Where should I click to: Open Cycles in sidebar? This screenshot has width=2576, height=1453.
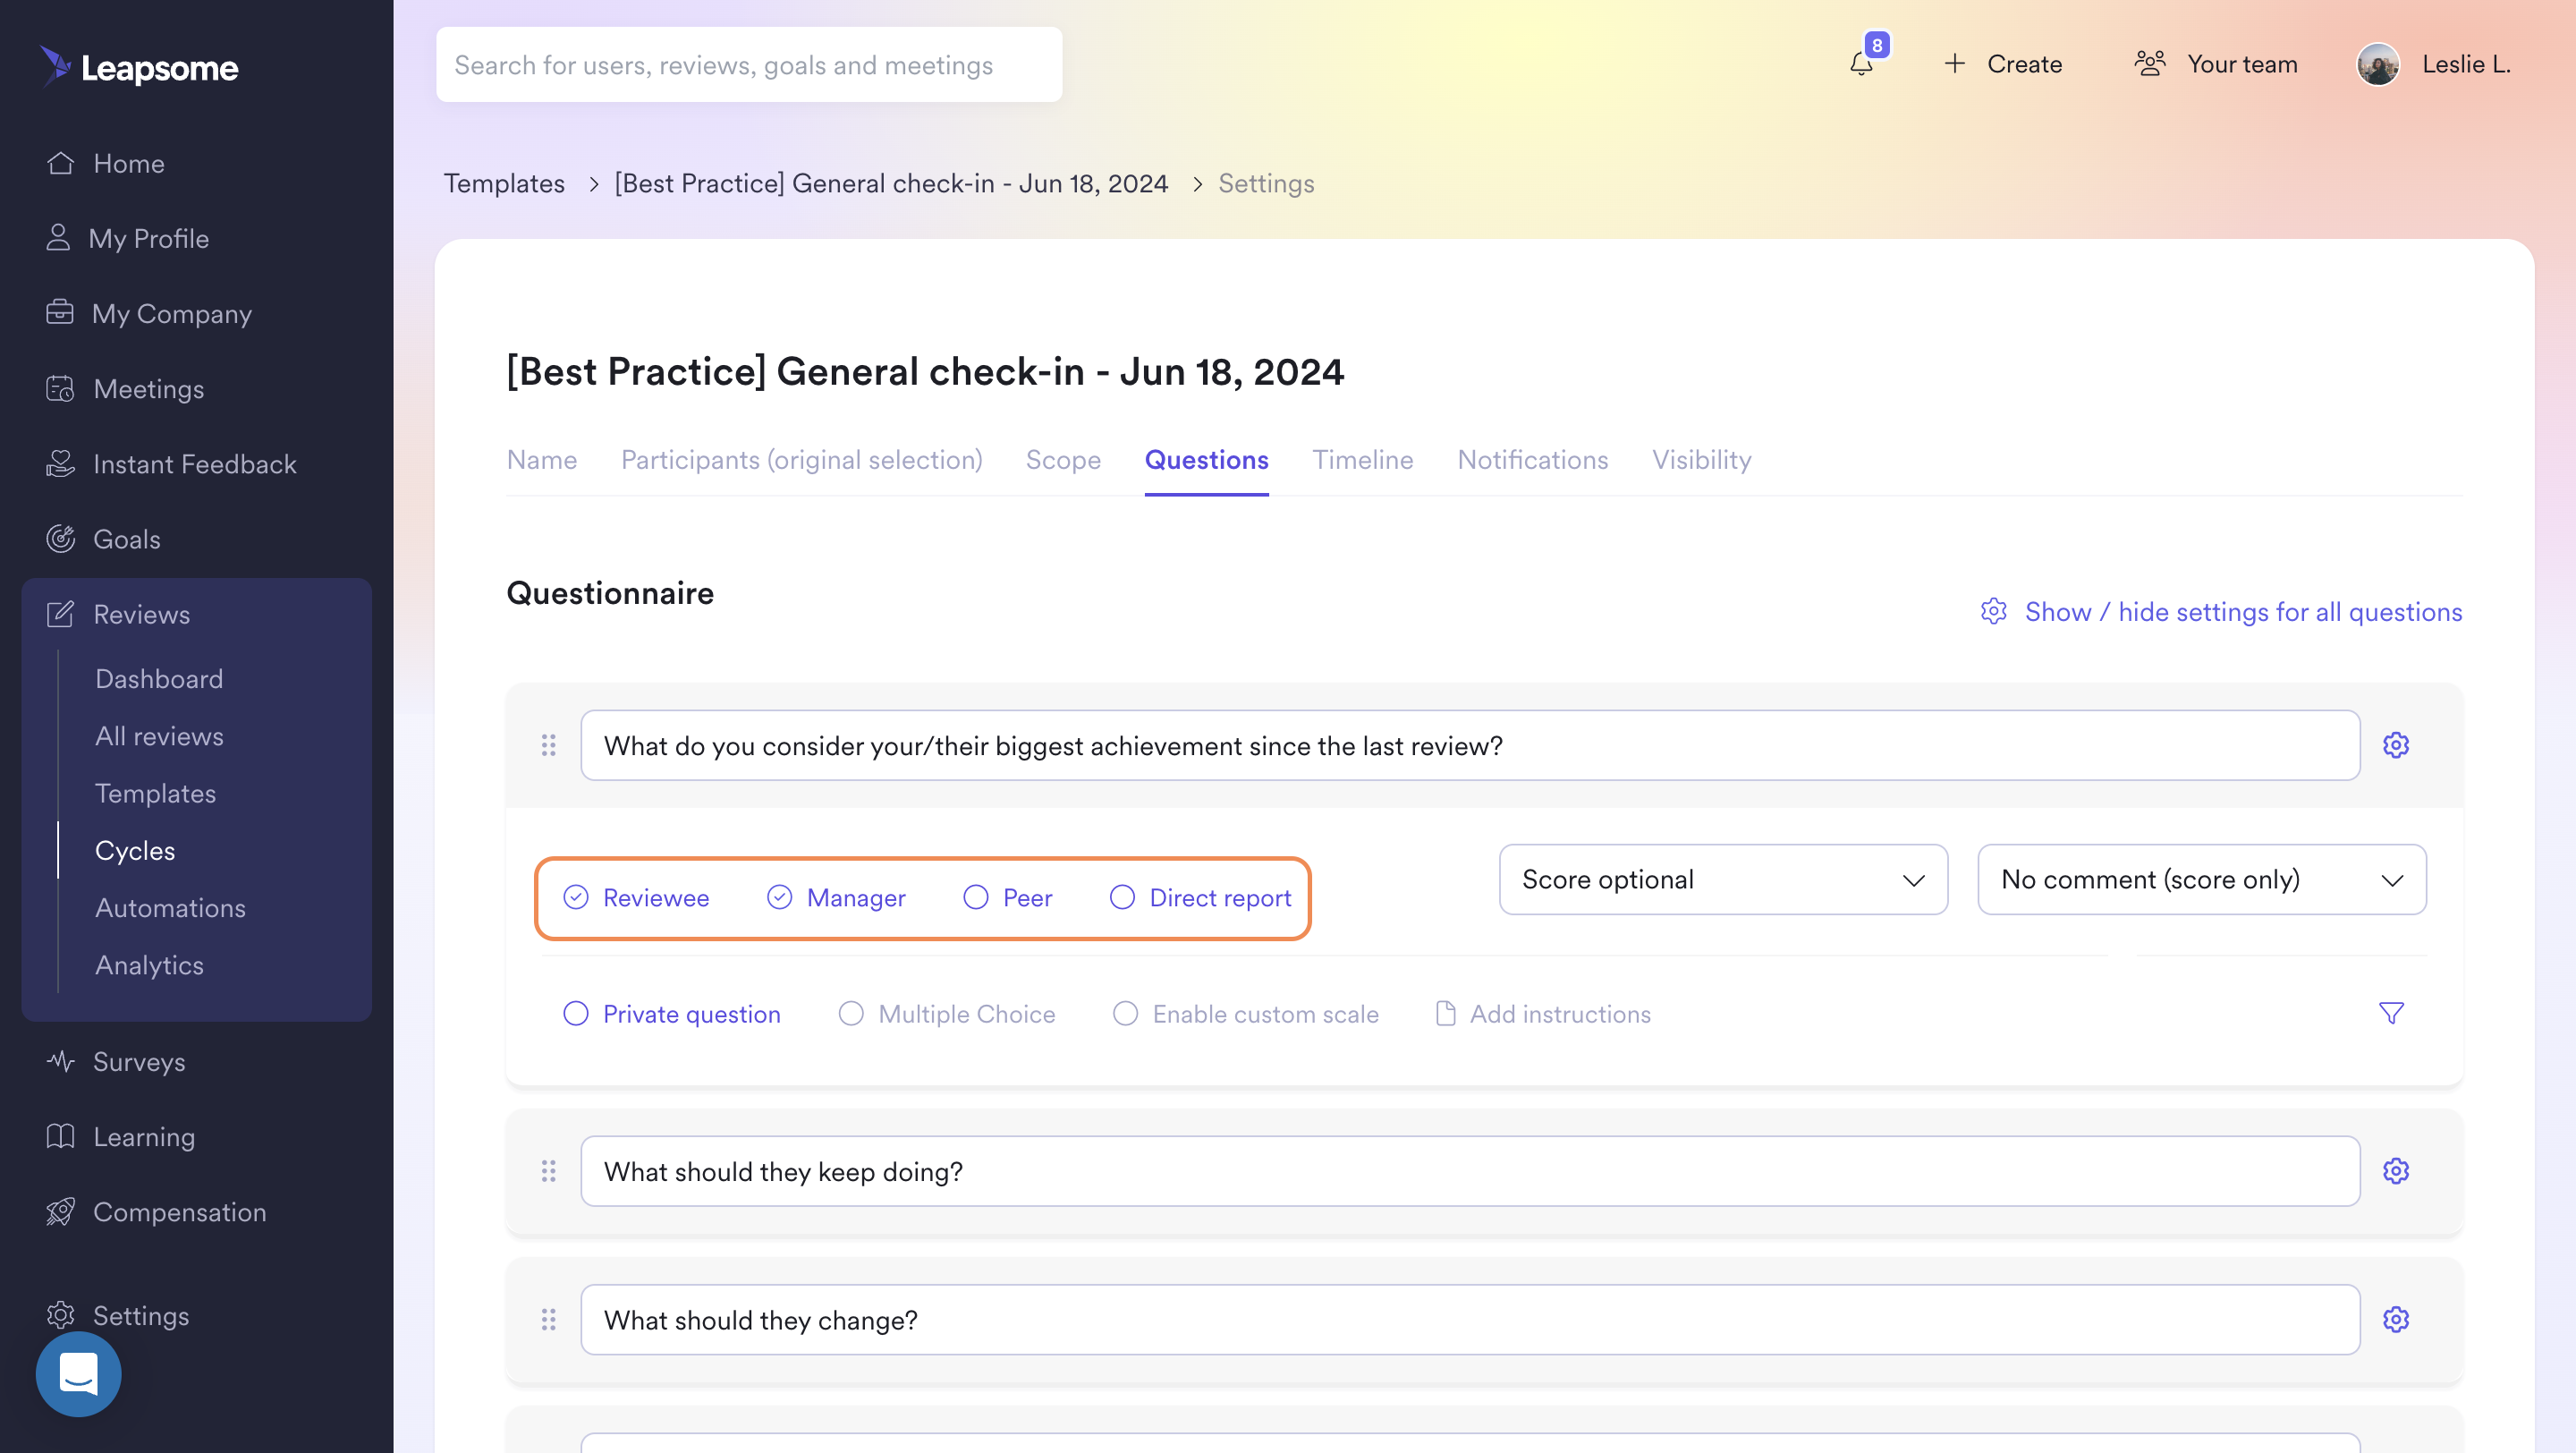[135, 850]
